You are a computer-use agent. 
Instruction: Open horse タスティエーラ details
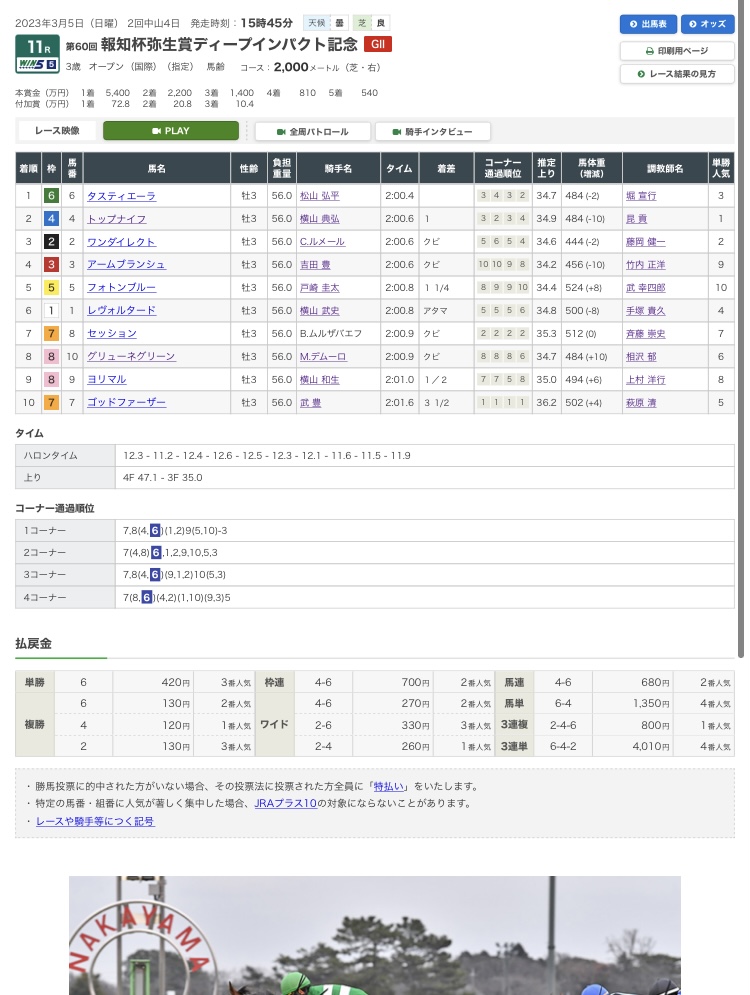(121, 196)
